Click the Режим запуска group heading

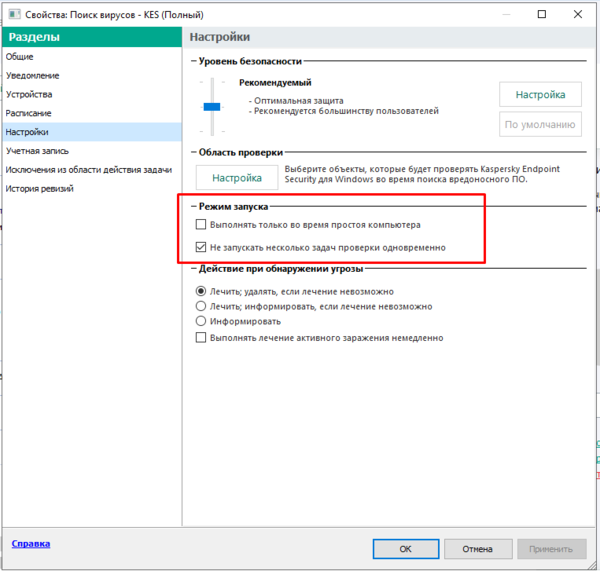[233, 207]
